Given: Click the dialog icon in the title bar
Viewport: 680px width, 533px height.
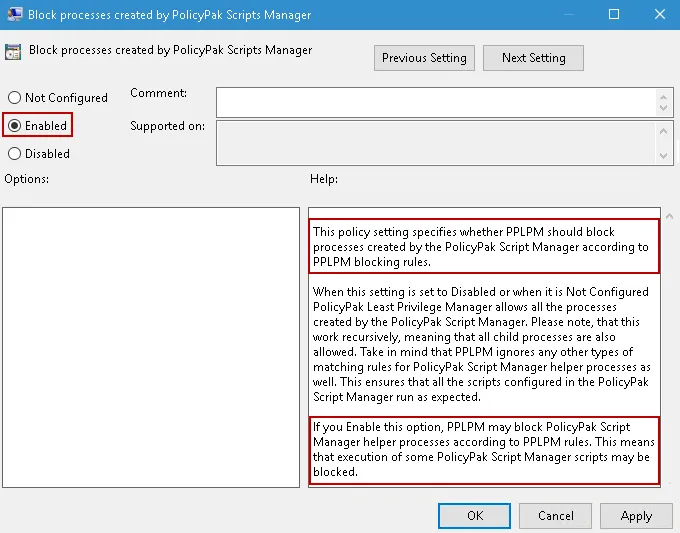Looking at the screenshot, I should click(x=14, y=14).
